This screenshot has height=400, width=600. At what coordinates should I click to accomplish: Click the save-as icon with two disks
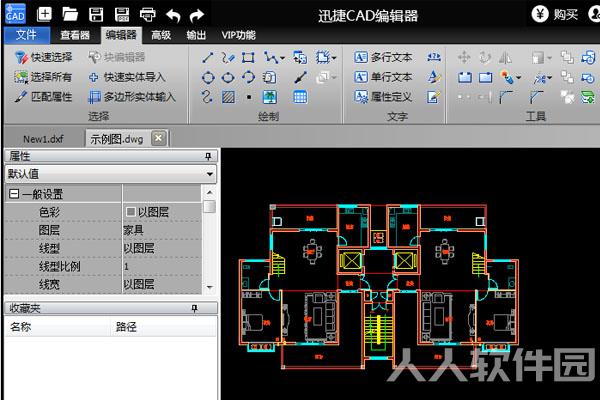click(x=122, y=15)
